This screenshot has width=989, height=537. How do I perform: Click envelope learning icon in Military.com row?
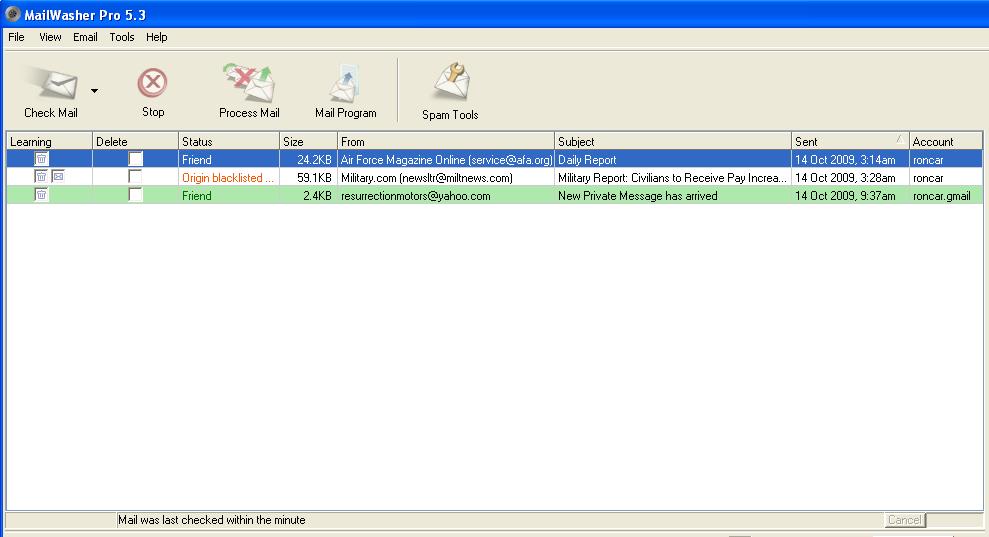pyautogui.click(x=58, y=177)
